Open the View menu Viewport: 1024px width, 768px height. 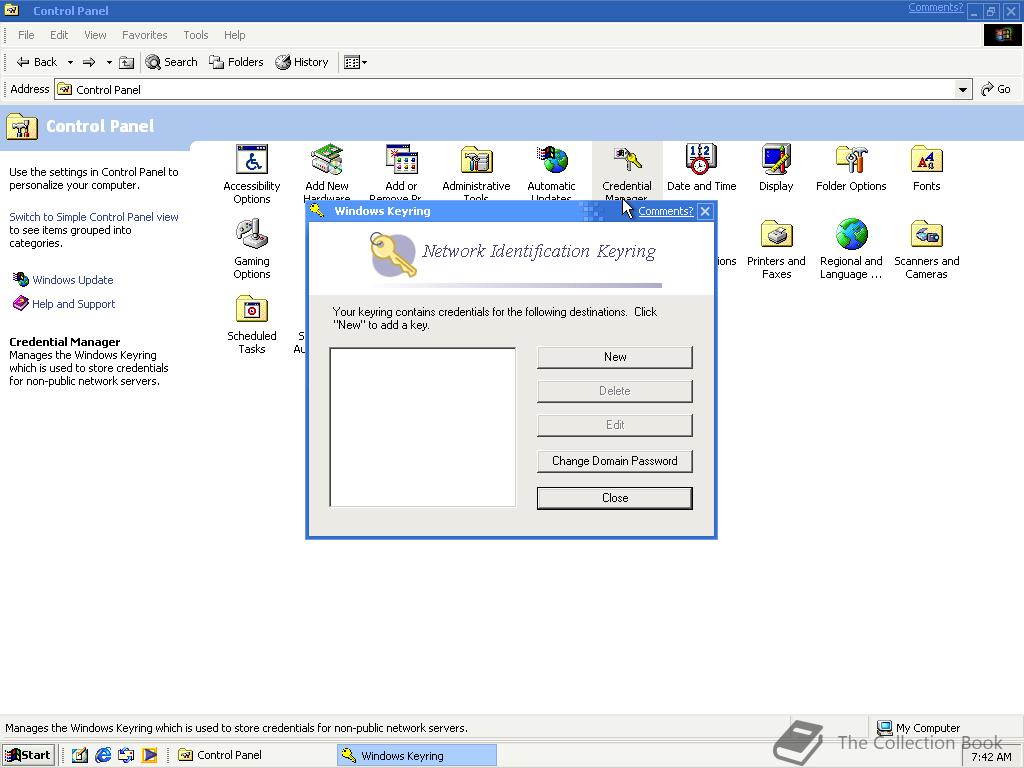[x=95, y=35]
